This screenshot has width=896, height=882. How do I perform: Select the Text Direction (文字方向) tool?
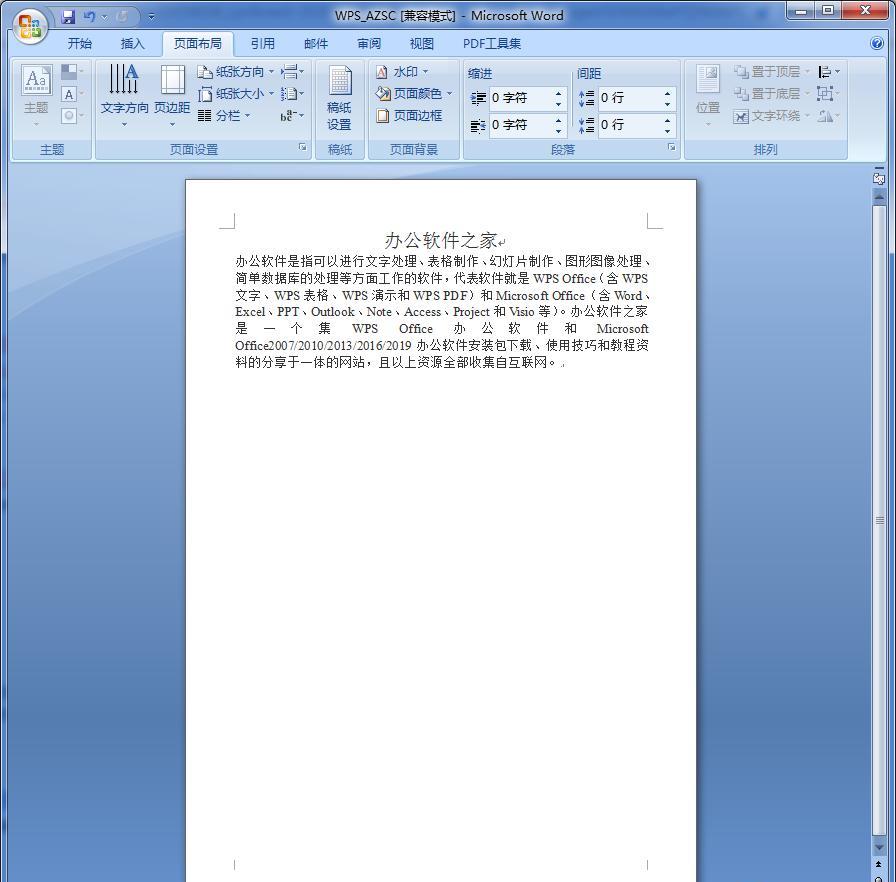124,95
